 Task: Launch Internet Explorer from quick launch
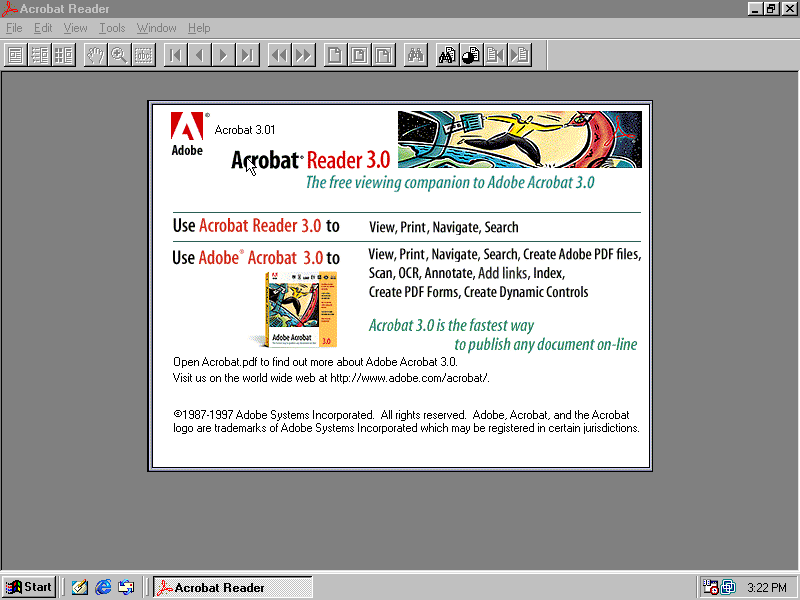(103, 587)
